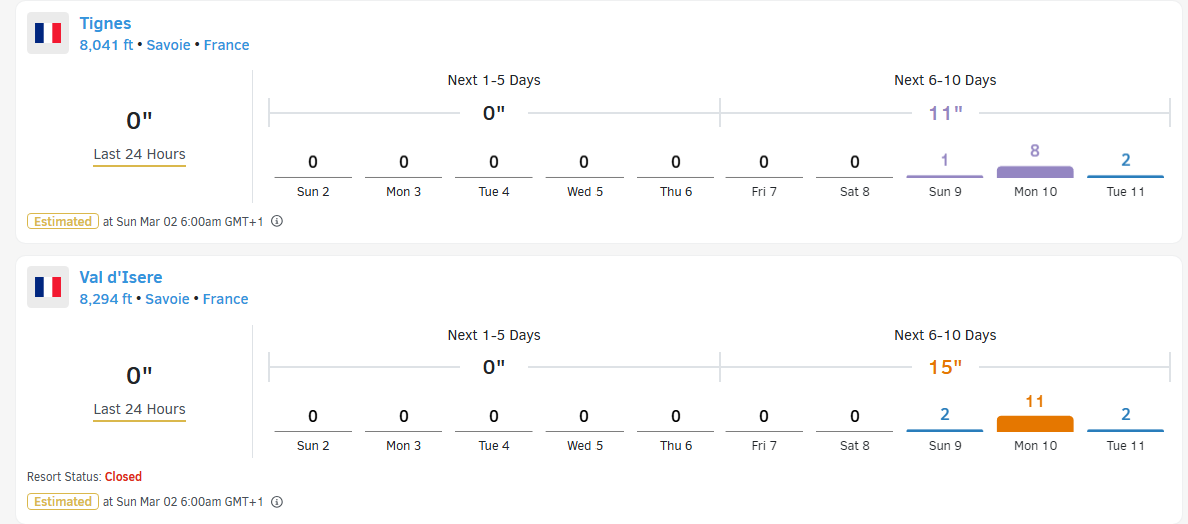Click France link under Val d'Isere
The height and width of the screenshot is (524, 1188).
pos(226,299)
